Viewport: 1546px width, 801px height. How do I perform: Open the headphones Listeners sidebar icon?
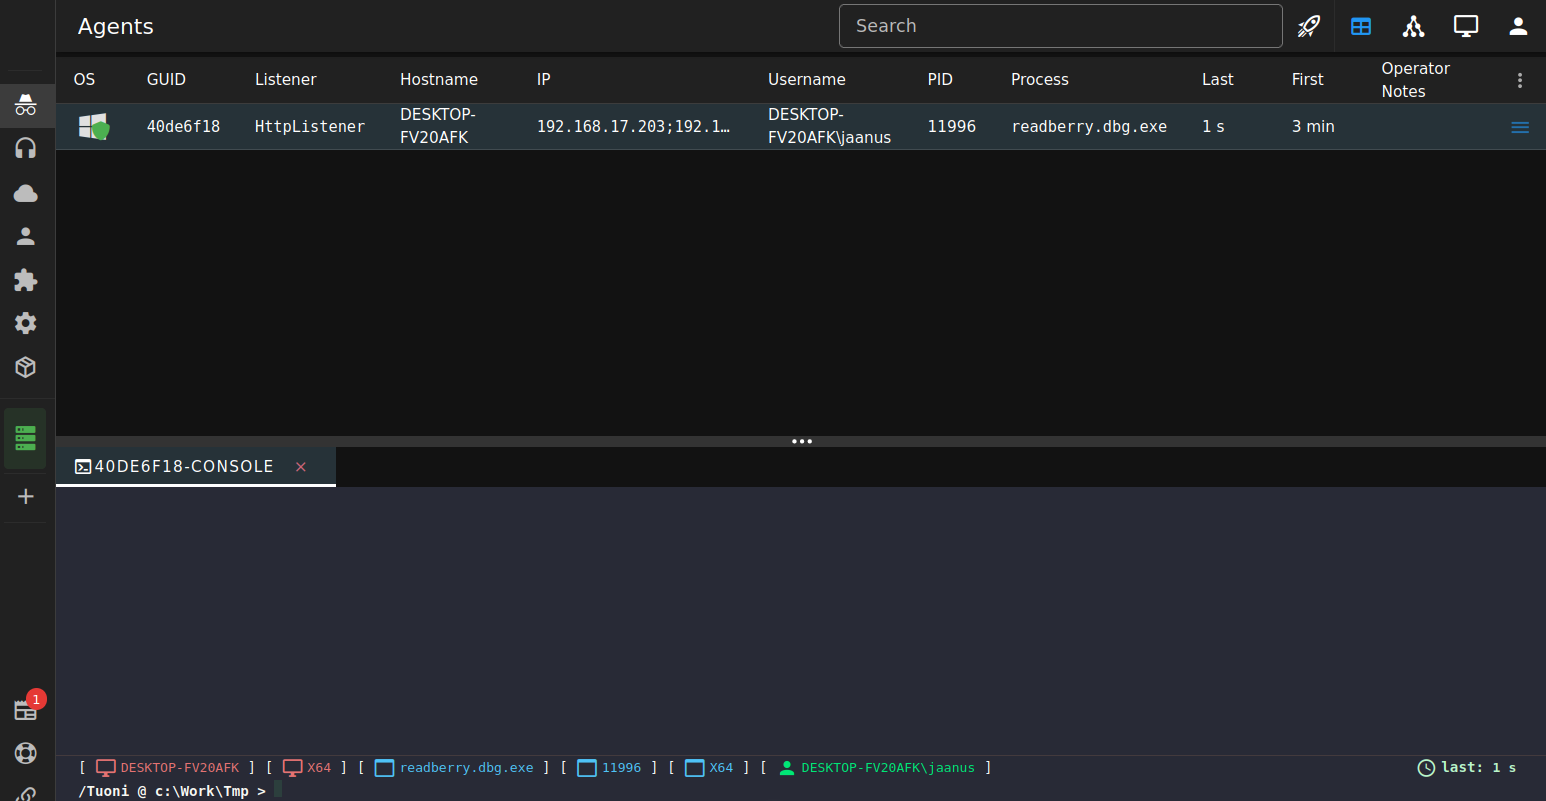[26, 149]
